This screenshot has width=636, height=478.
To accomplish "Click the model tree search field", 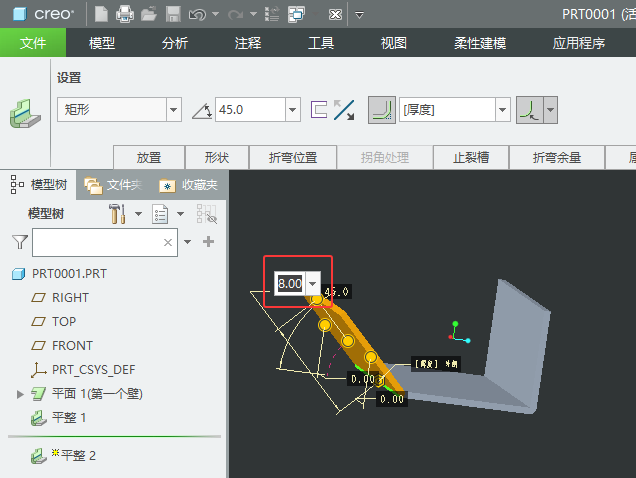I will tap(105, 242).
